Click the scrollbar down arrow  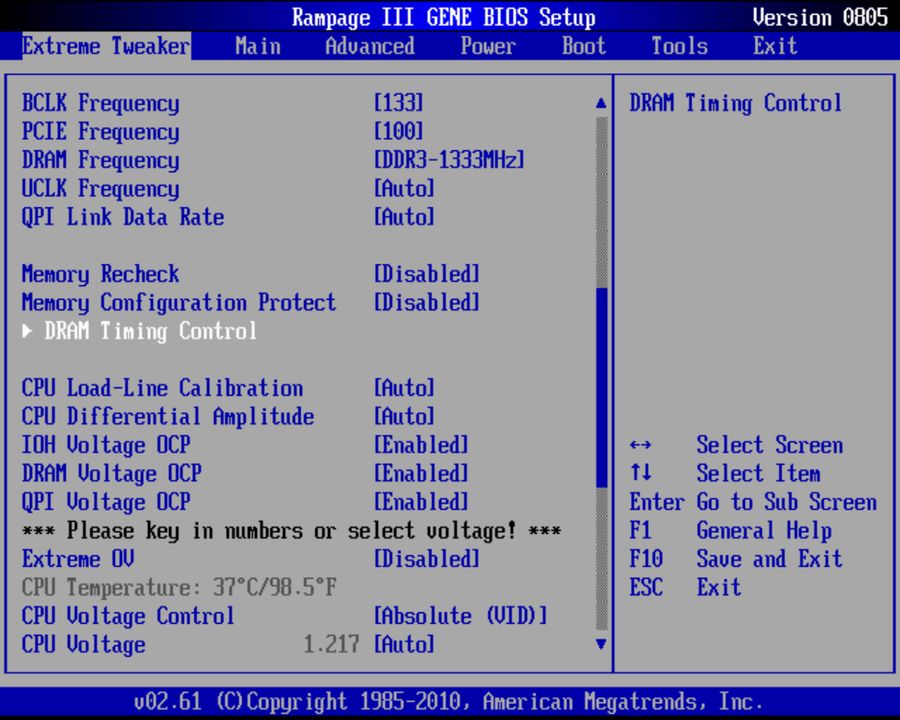click(601, 644)
